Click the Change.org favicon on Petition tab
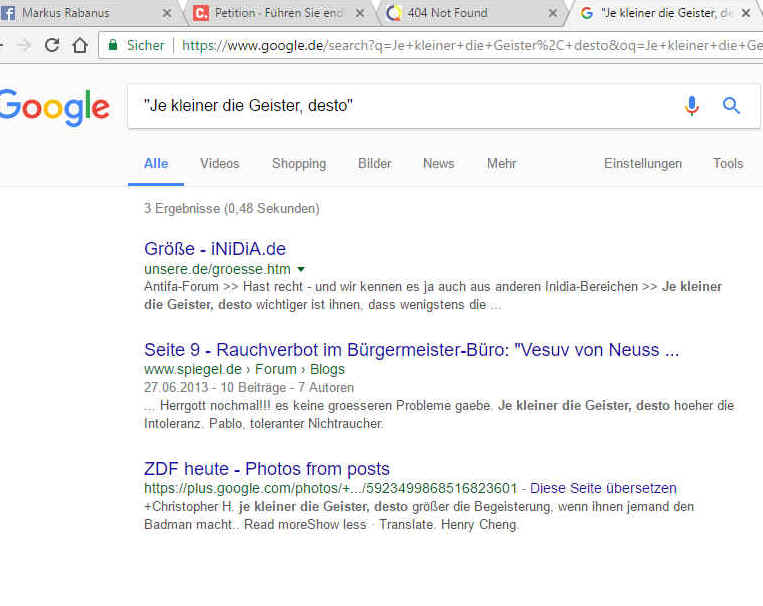The height and width of the screenshot is (606, 763). [x=200, y=13]
